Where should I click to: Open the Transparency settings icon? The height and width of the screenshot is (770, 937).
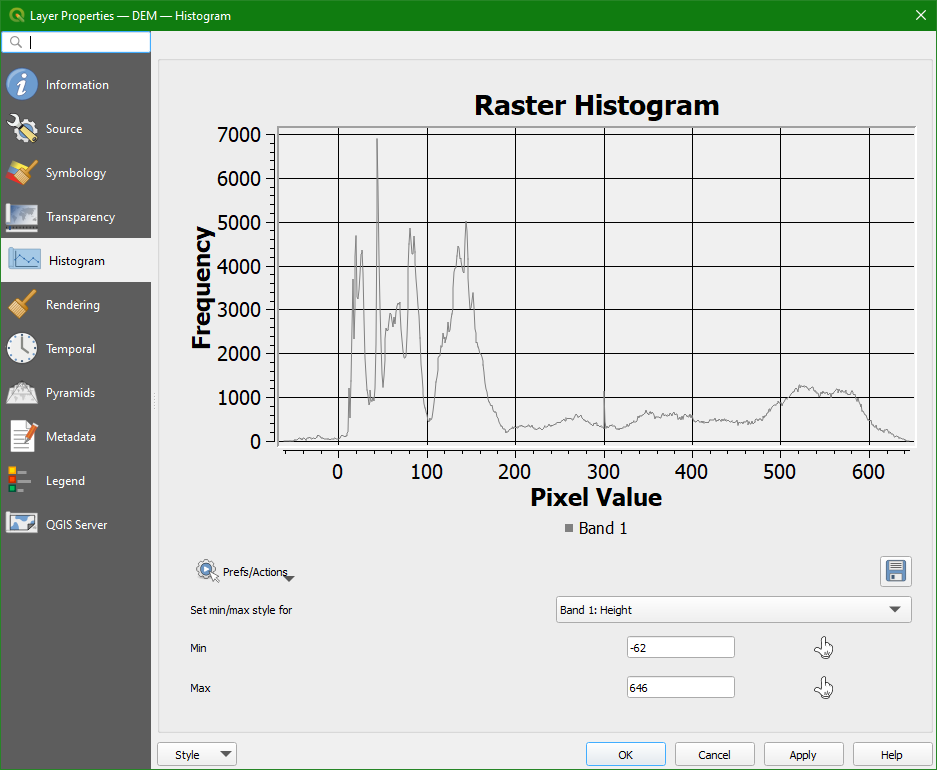[22, 217]
